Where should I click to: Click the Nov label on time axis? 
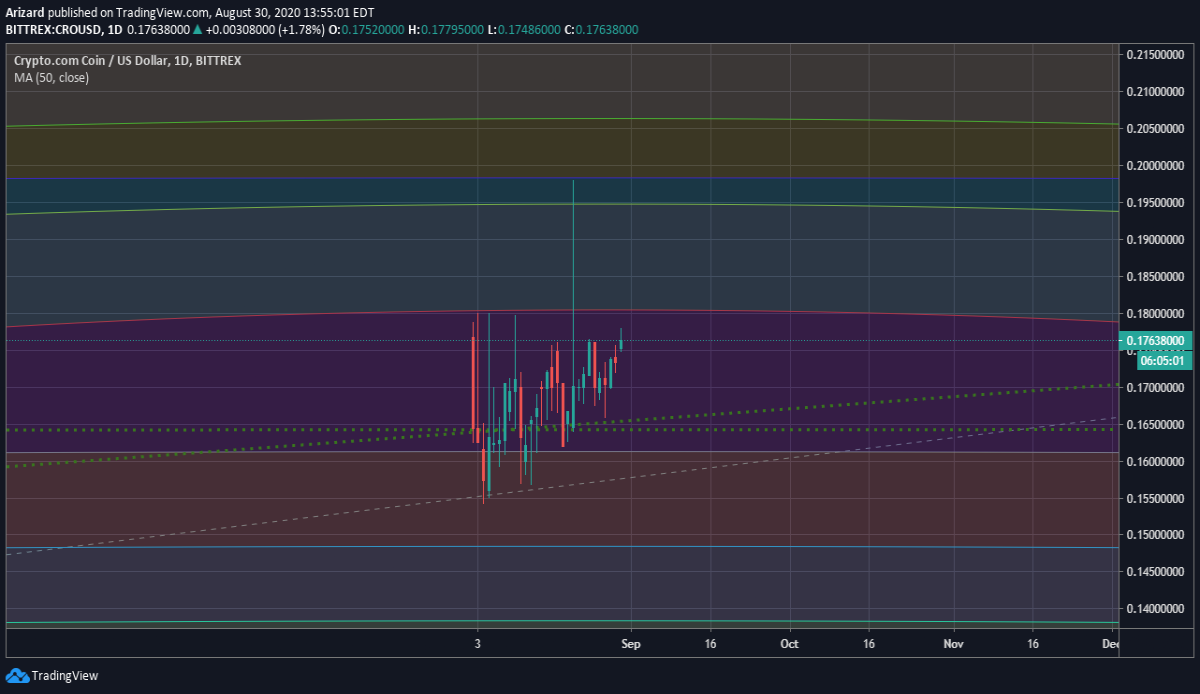954,644
